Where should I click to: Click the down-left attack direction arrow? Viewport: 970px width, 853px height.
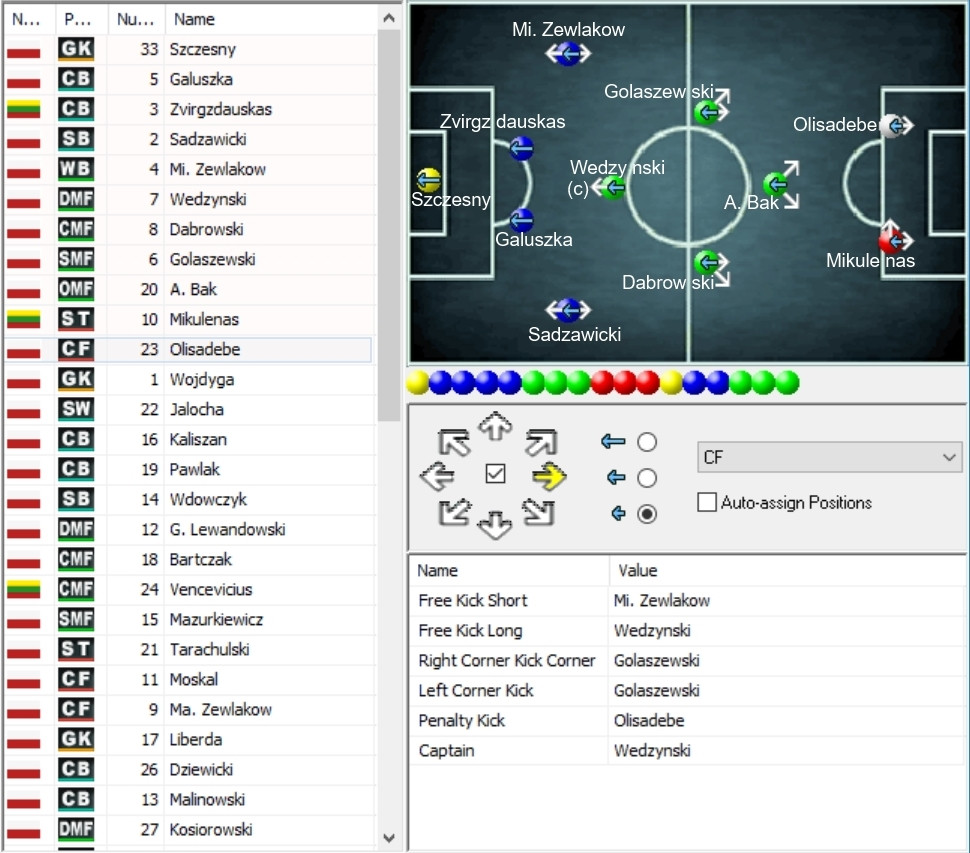tap(454, 512)
